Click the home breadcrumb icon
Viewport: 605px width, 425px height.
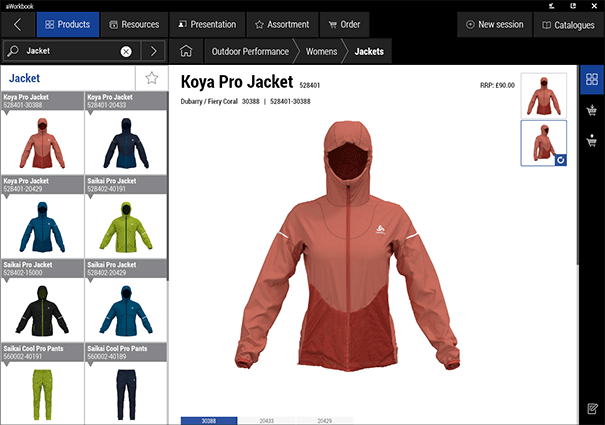coord(185,51)
